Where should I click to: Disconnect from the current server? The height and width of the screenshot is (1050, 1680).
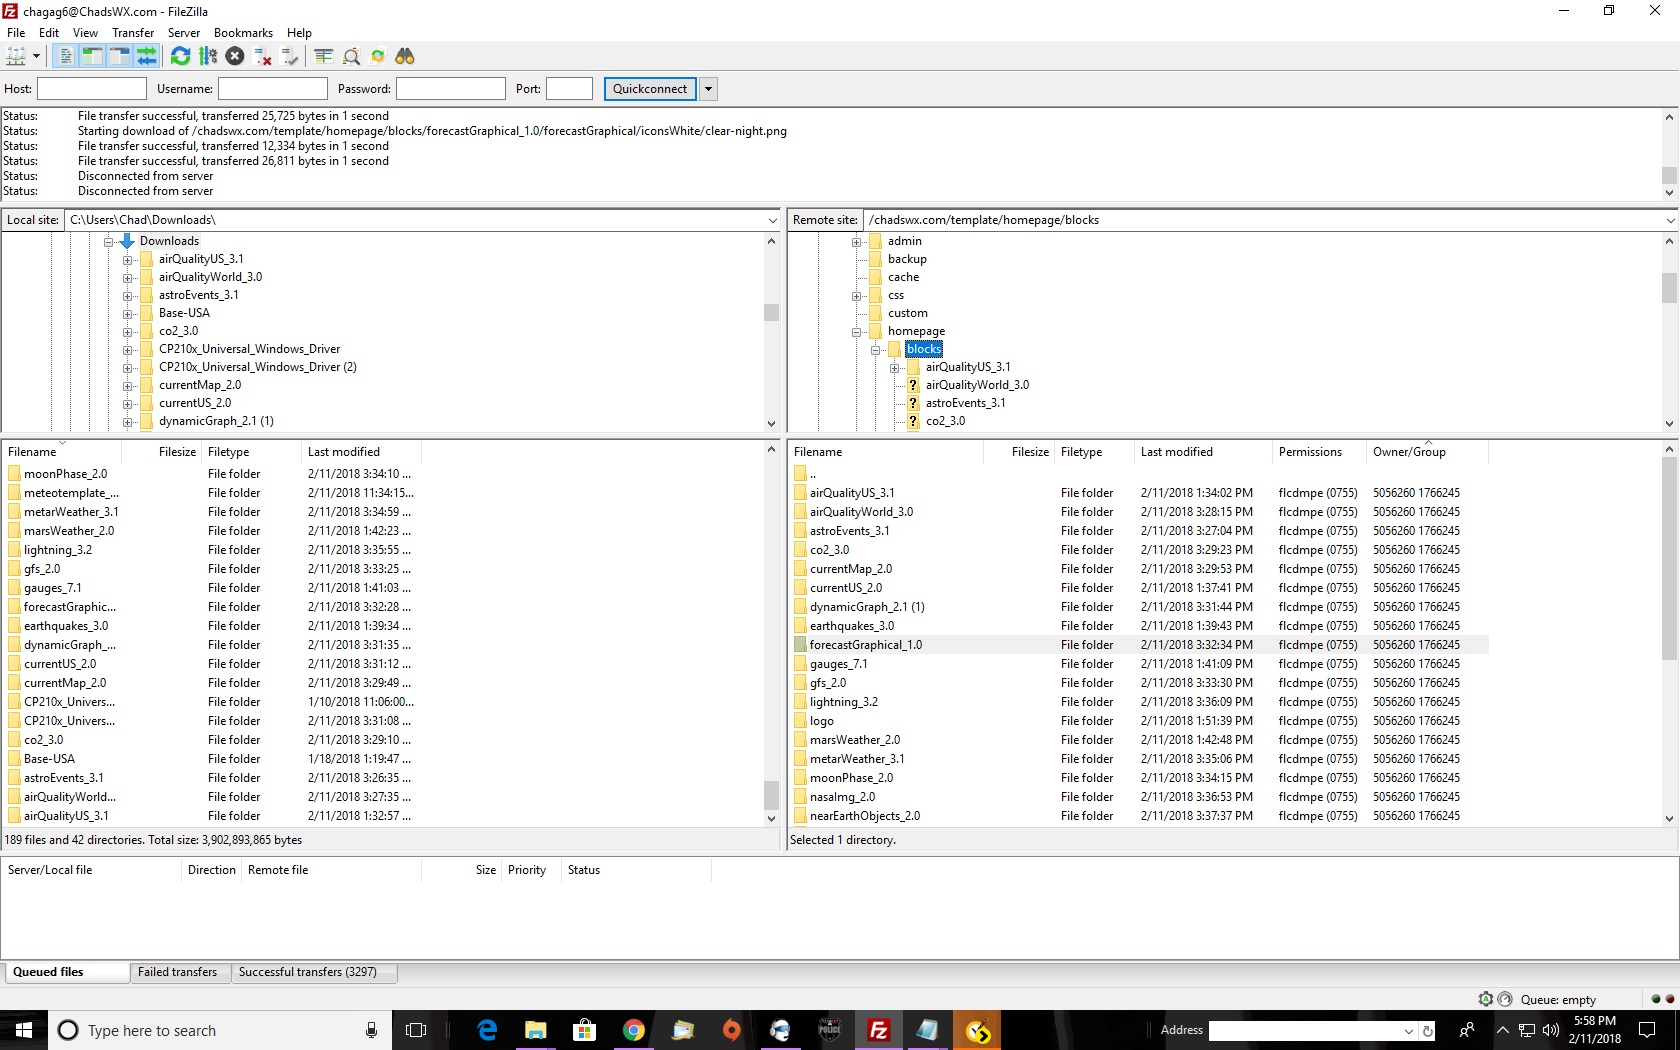(x=262, y=56)
